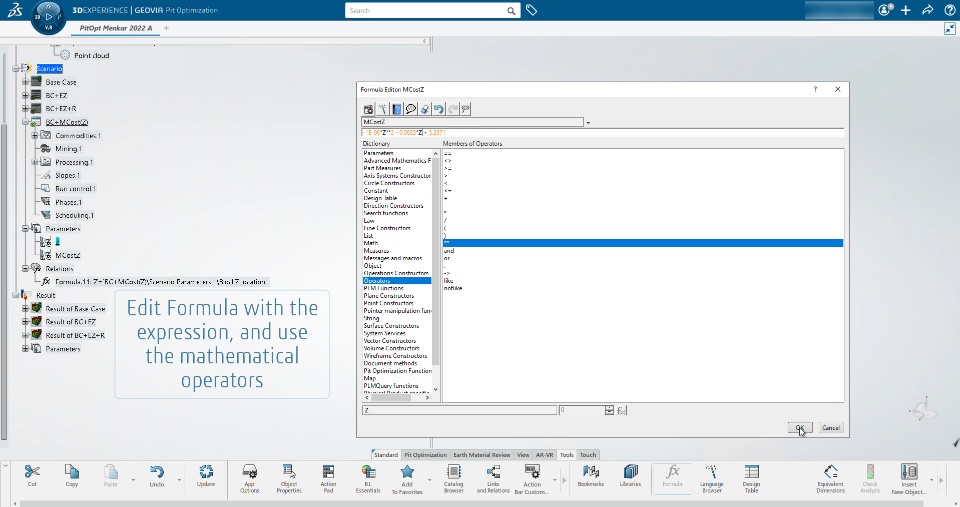Screen dimensions: 960x507
Task: Switch to the Touch tab
Action: [588, 455]
